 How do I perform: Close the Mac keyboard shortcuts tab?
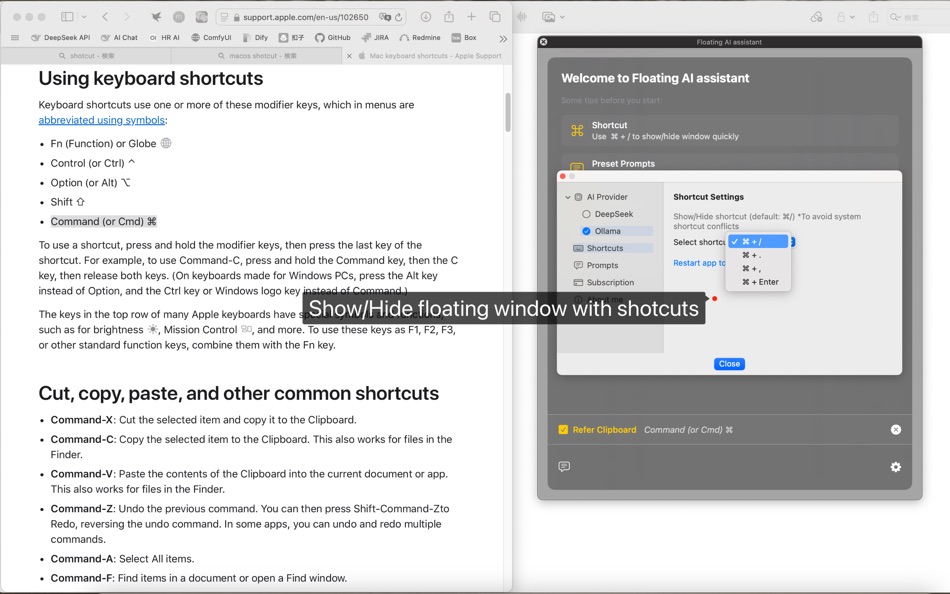[349, 56]
